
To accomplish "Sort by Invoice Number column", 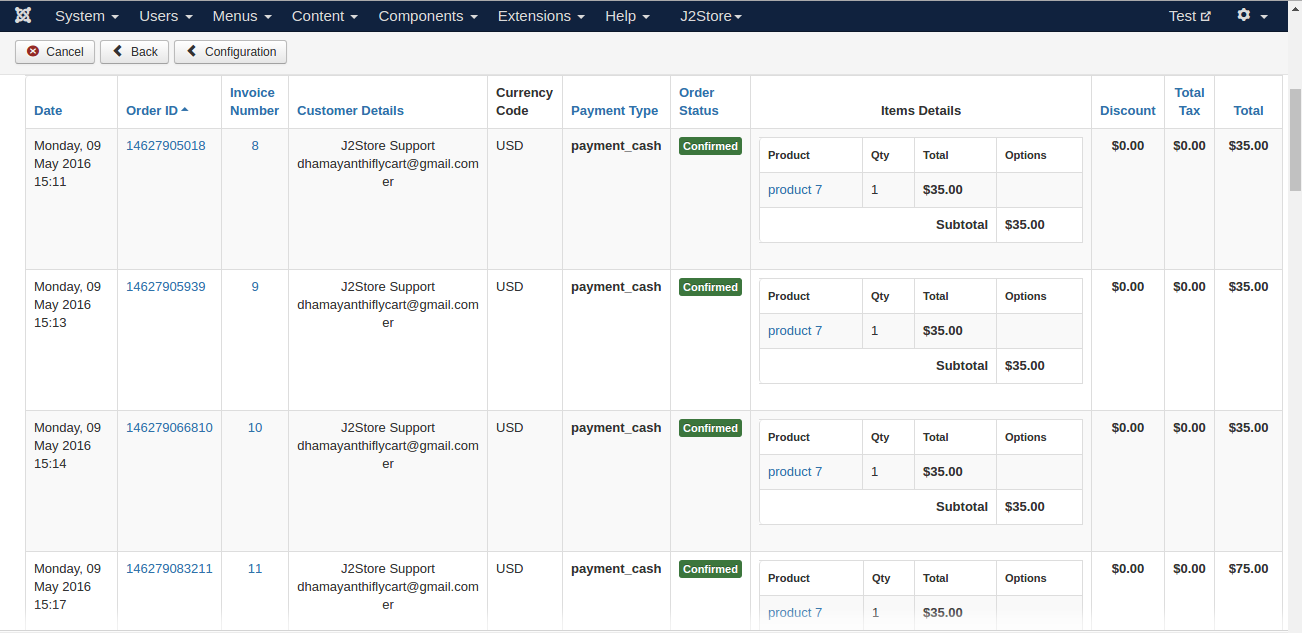I will click(254, 102).
